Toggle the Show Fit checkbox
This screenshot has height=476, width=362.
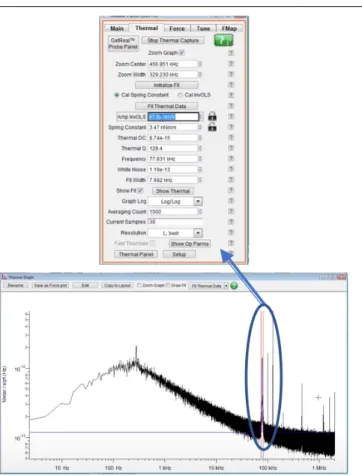pos(140,191)
